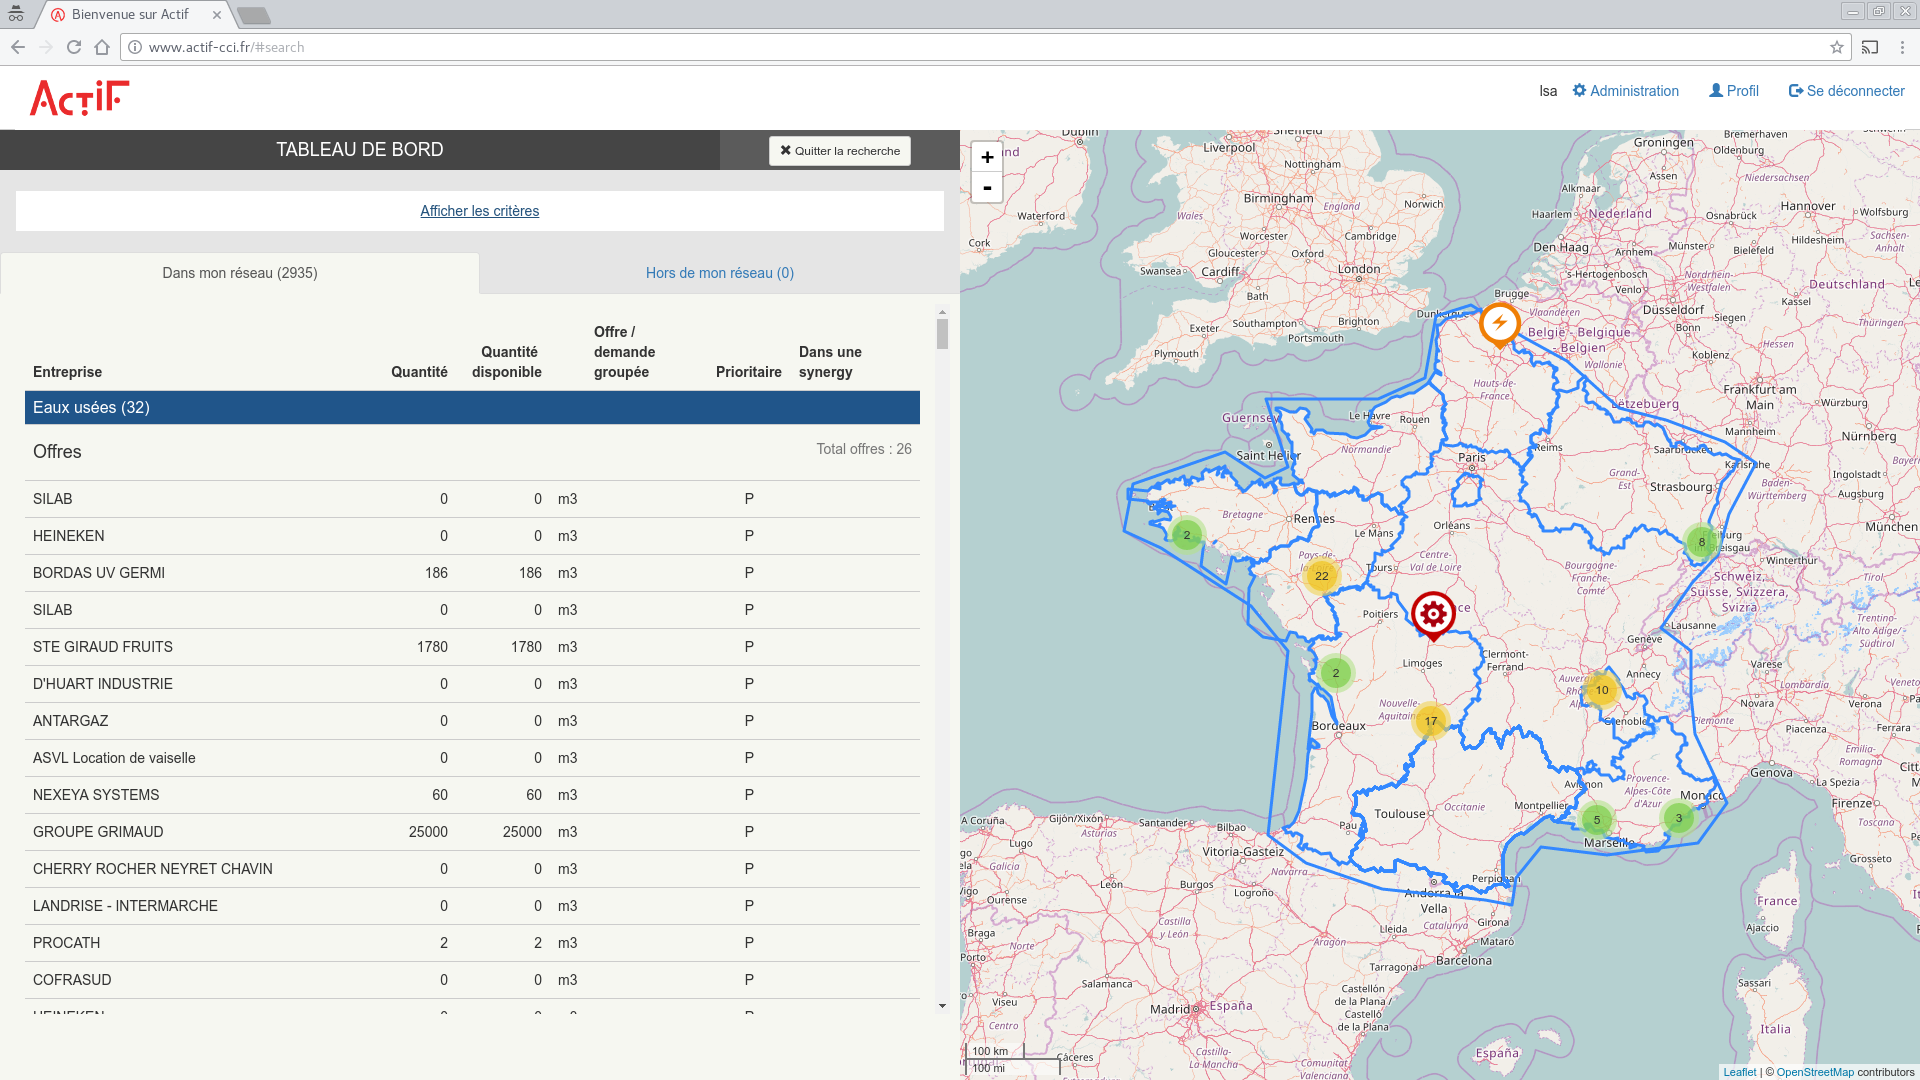The height and width of the screenshot is (1080, 1920).
Task: Expand the Afficher les critères section
Action: tap(479, 211)
